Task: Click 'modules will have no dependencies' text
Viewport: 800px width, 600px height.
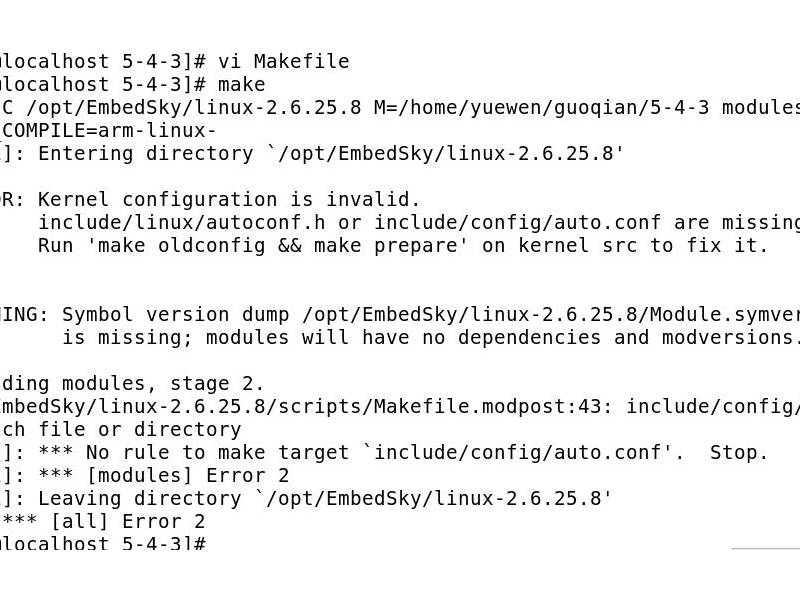Action: (402, 338)
